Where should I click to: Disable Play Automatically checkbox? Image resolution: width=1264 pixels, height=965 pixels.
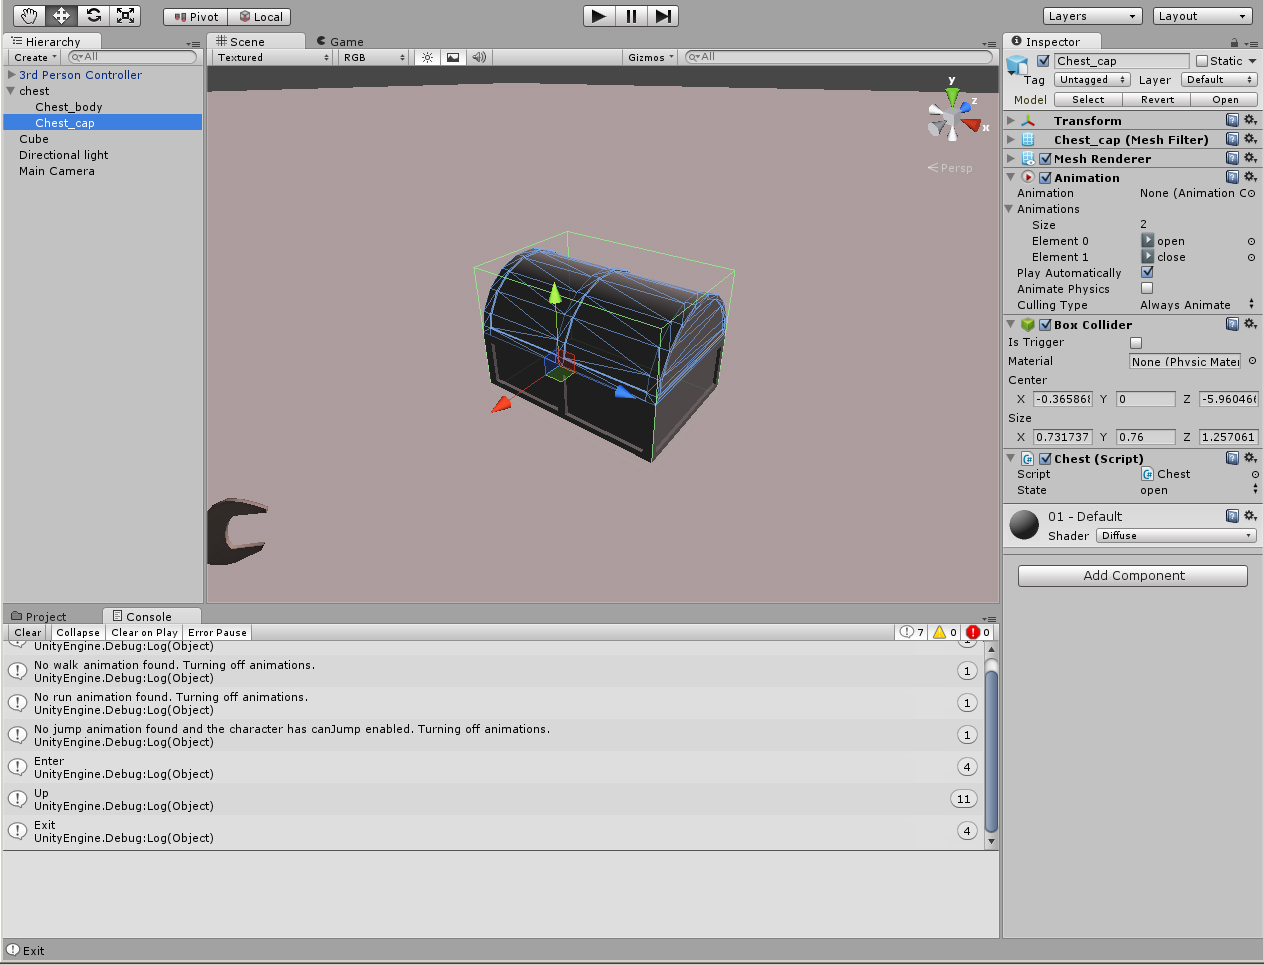pos(1147,272)
